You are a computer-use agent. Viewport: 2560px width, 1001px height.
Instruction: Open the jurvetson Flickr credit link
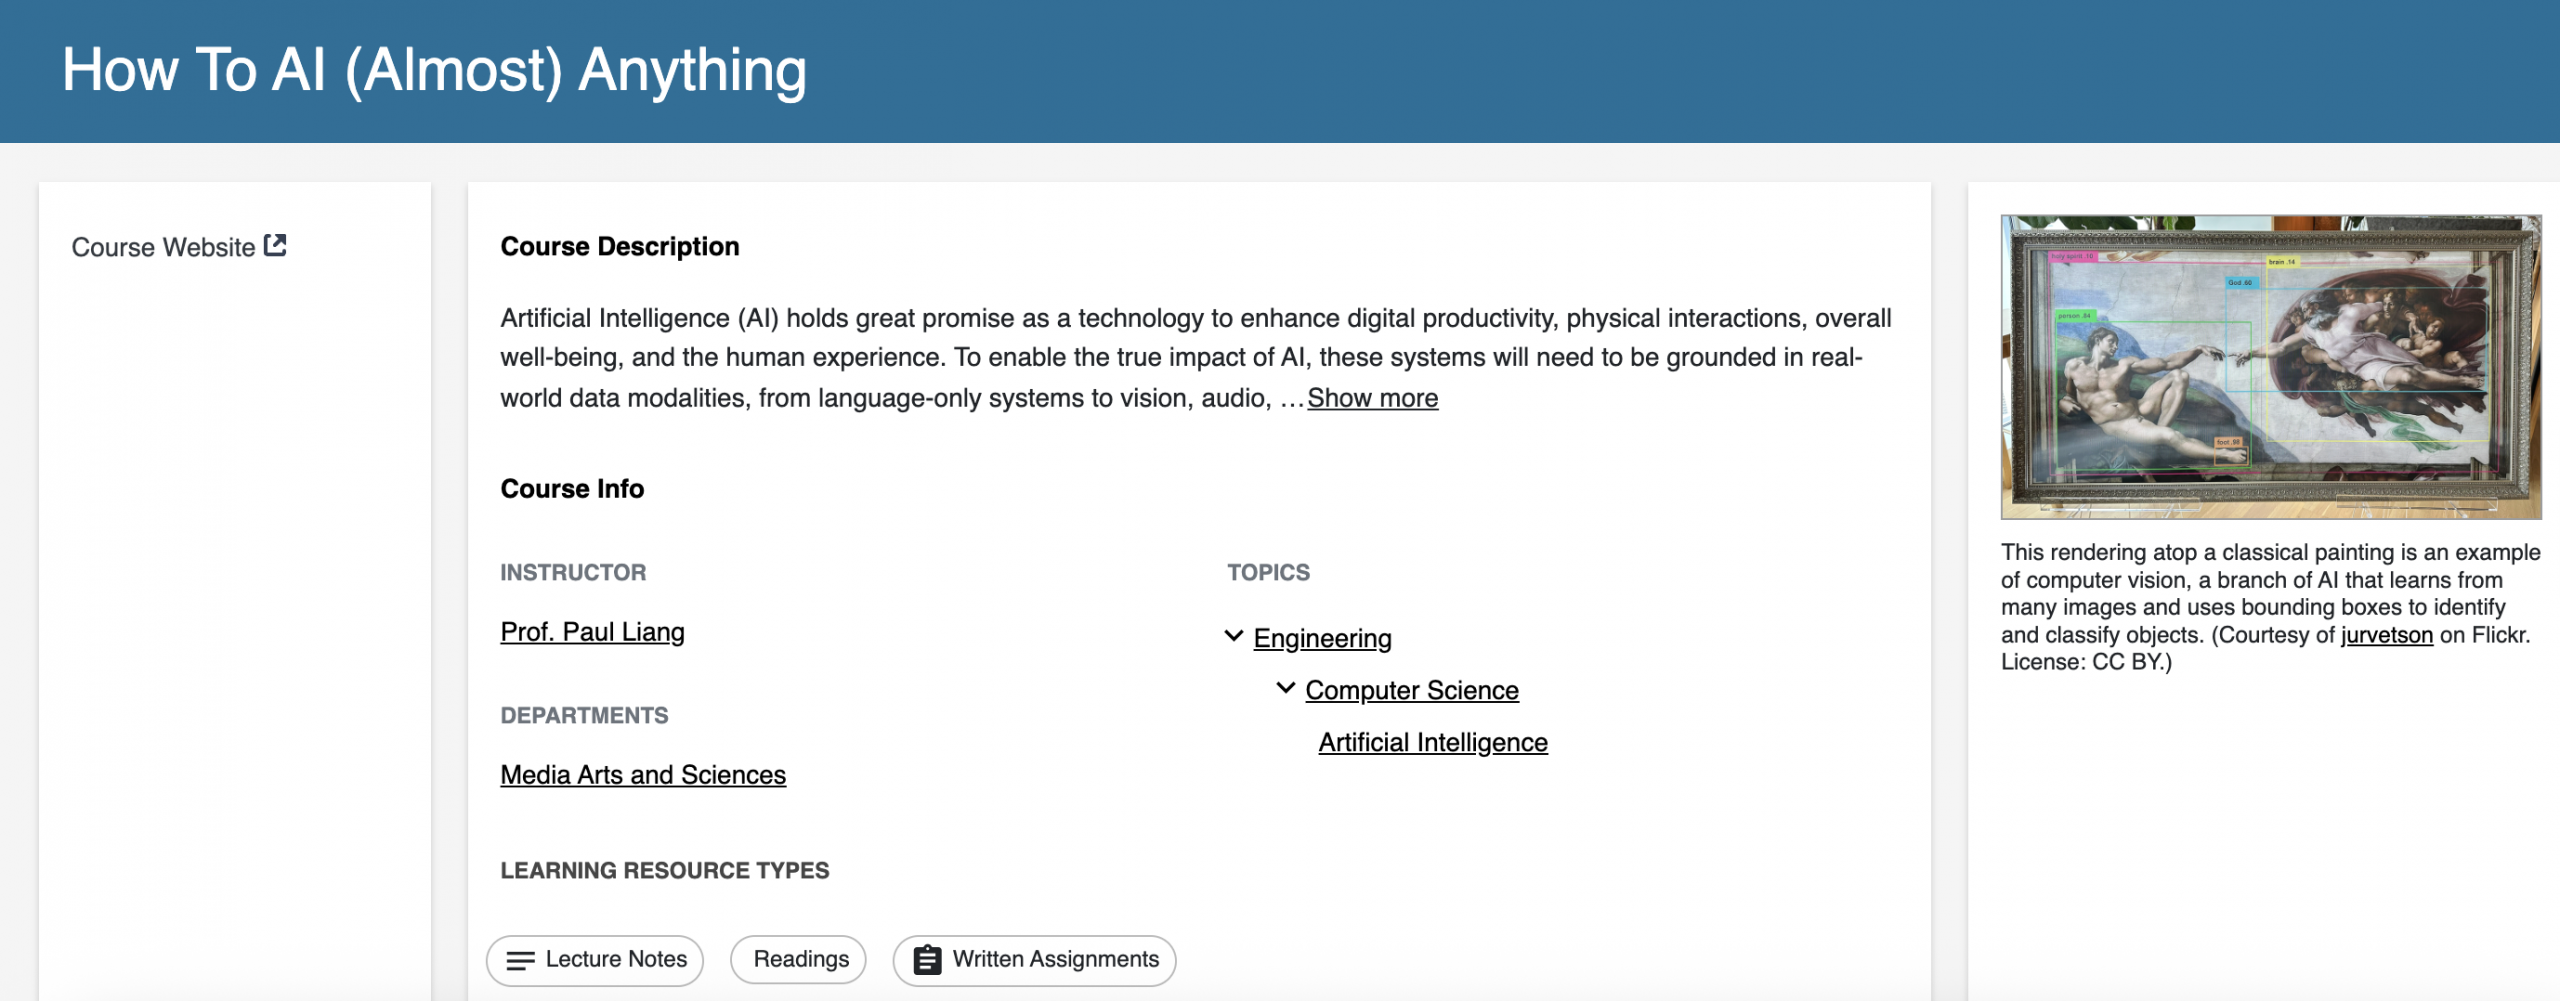2386,635
